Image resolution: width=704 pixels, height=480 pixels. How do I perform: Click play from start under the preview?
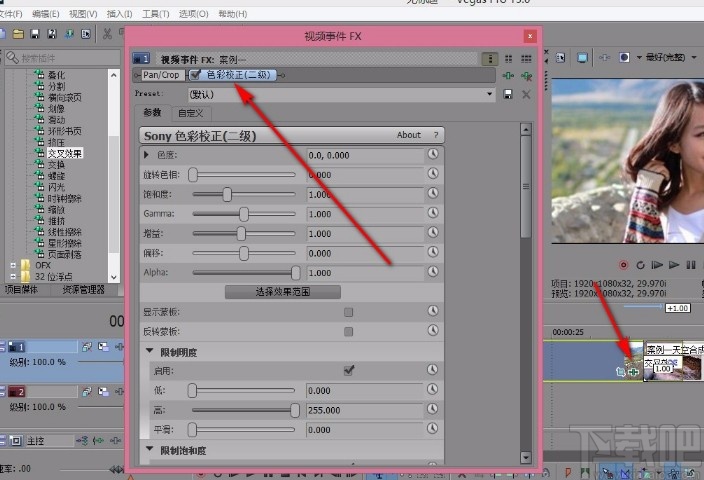[x=657, y=265]
